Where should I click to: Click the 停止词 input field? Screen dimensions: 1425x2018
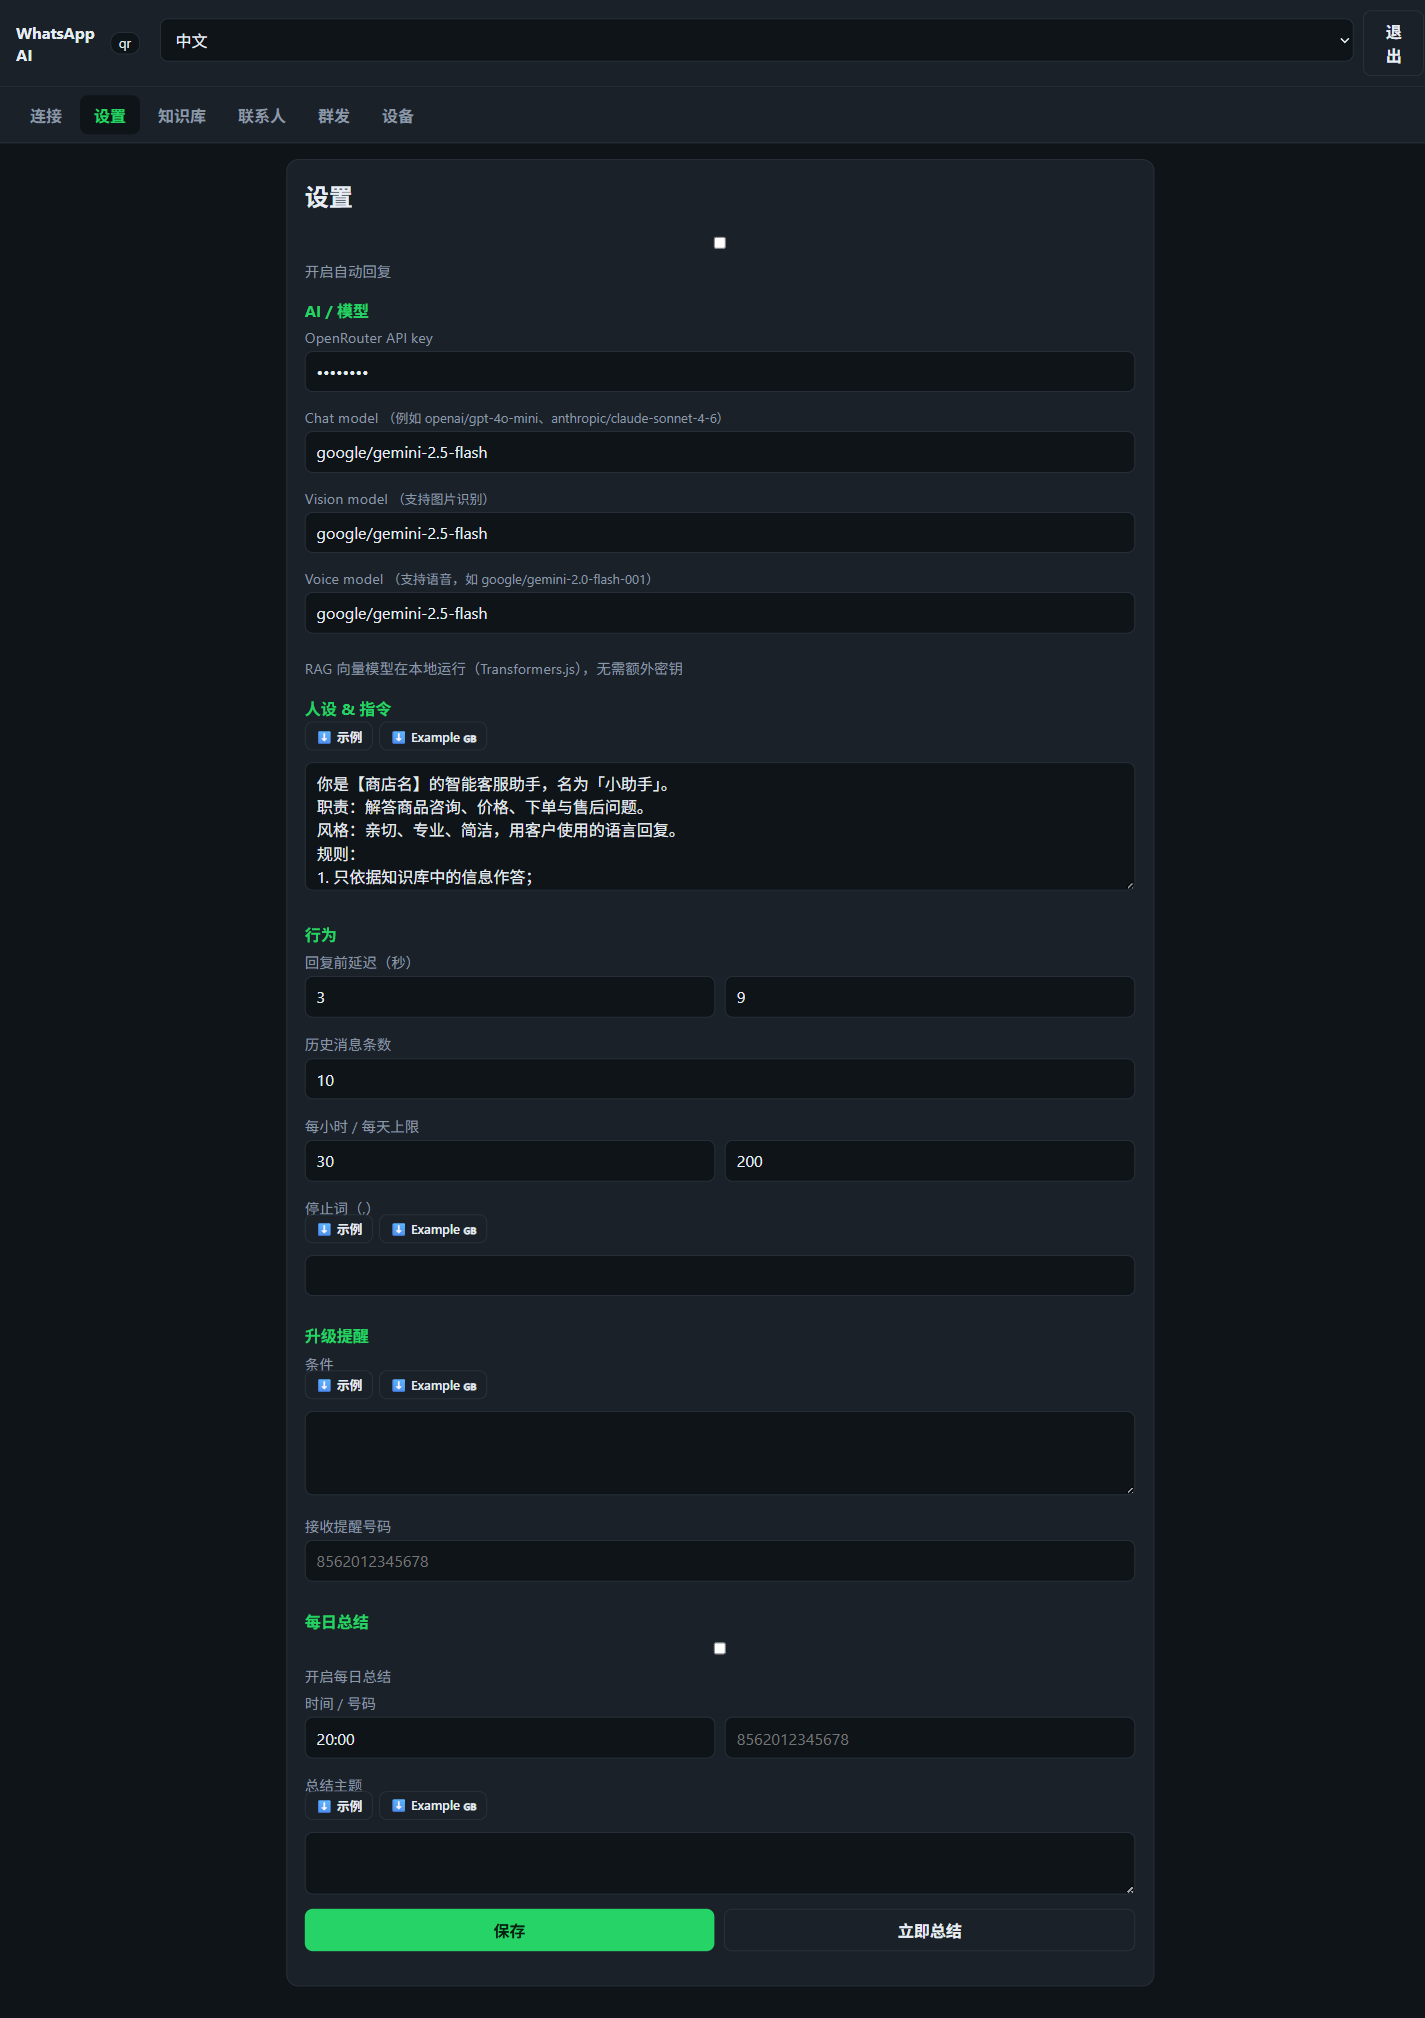(x=720, y=1276)
